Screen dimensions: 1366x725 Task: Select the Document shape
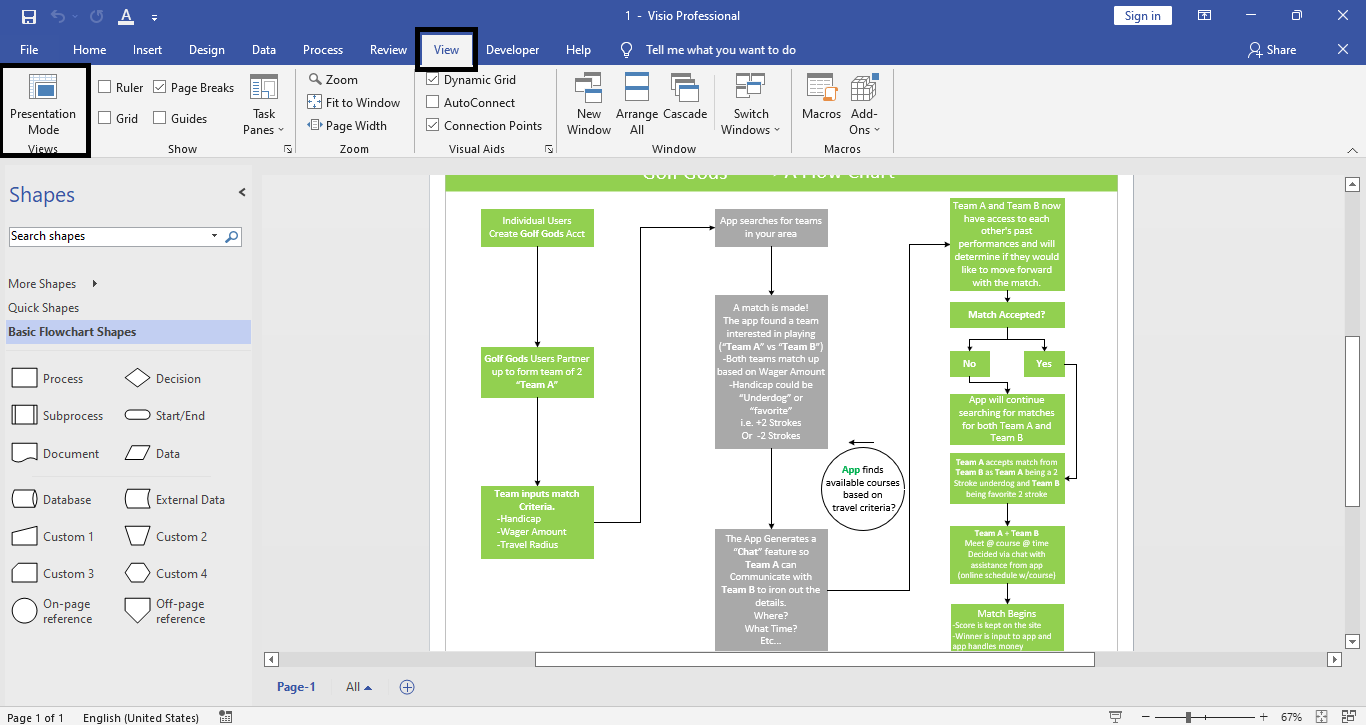pyautogui.click(x=56, y=454)
